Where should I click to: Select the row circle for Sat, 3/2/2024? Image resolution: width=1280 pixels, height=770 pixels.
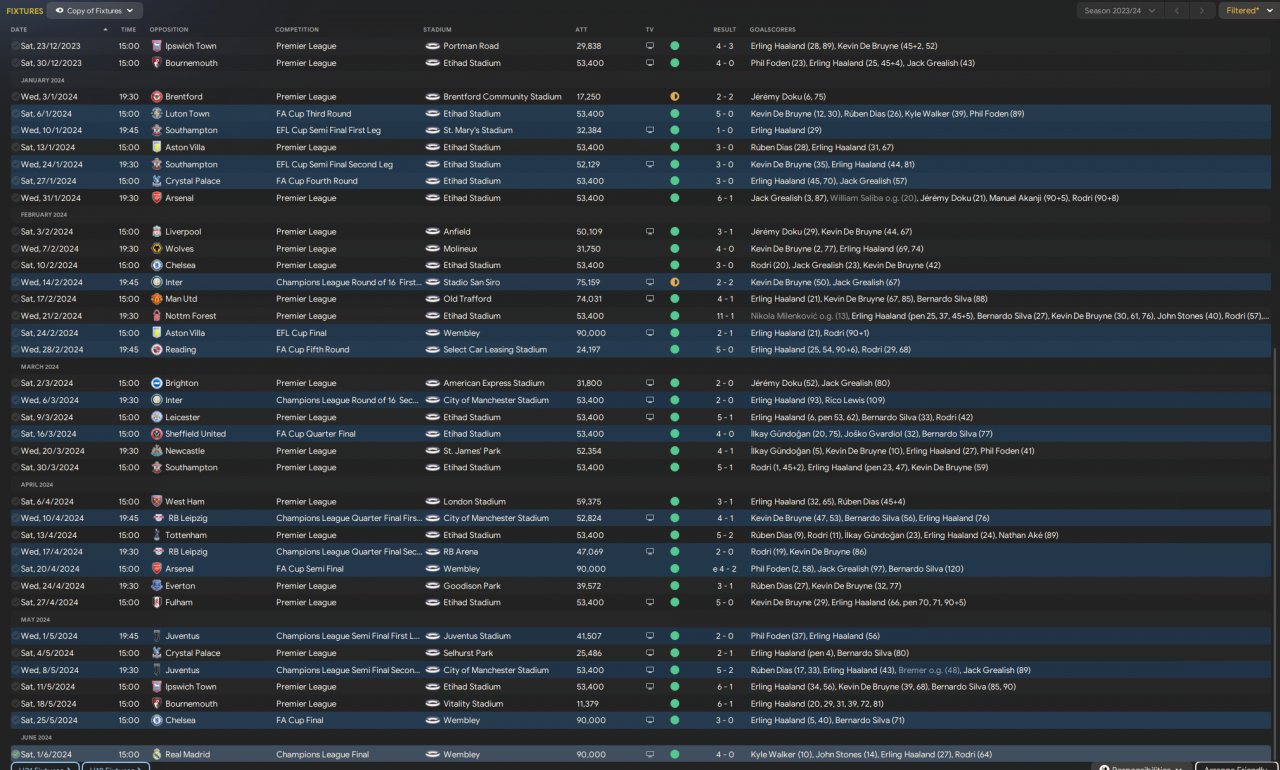pyautogui.click(x=15, y=232)
